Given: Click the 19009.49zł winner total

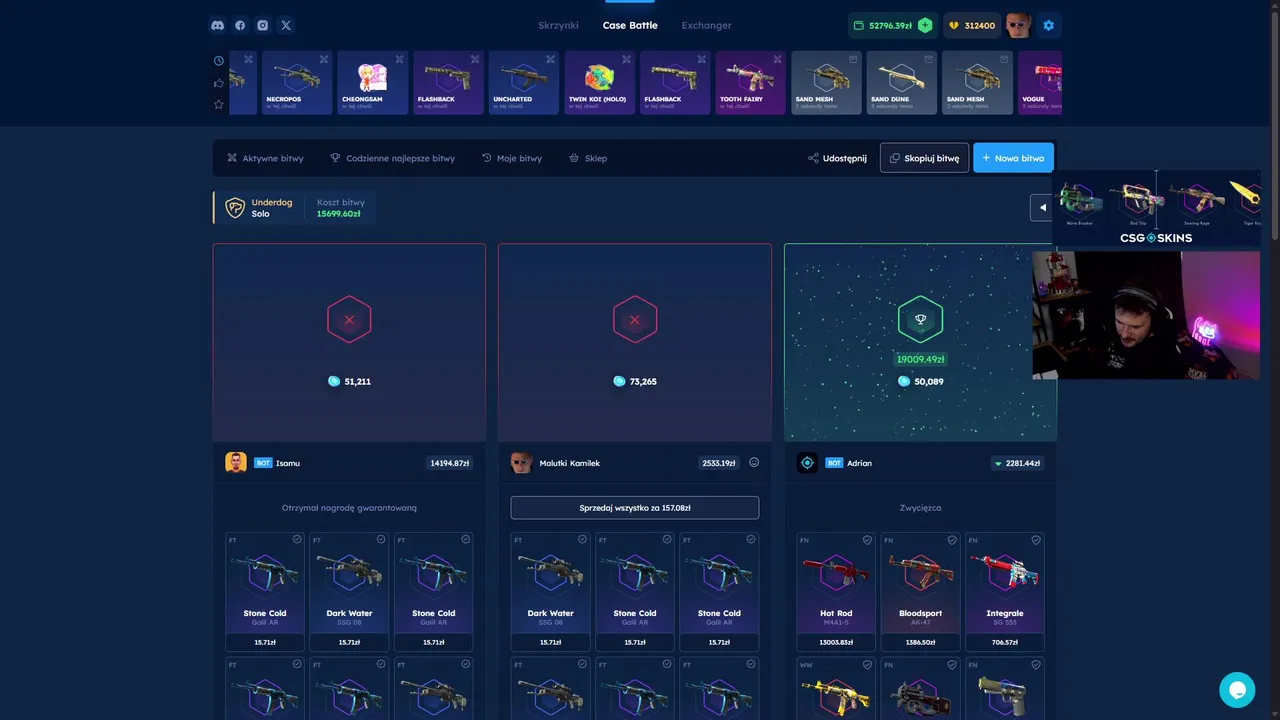Looking at the screenshot, I should click(920, 359).
